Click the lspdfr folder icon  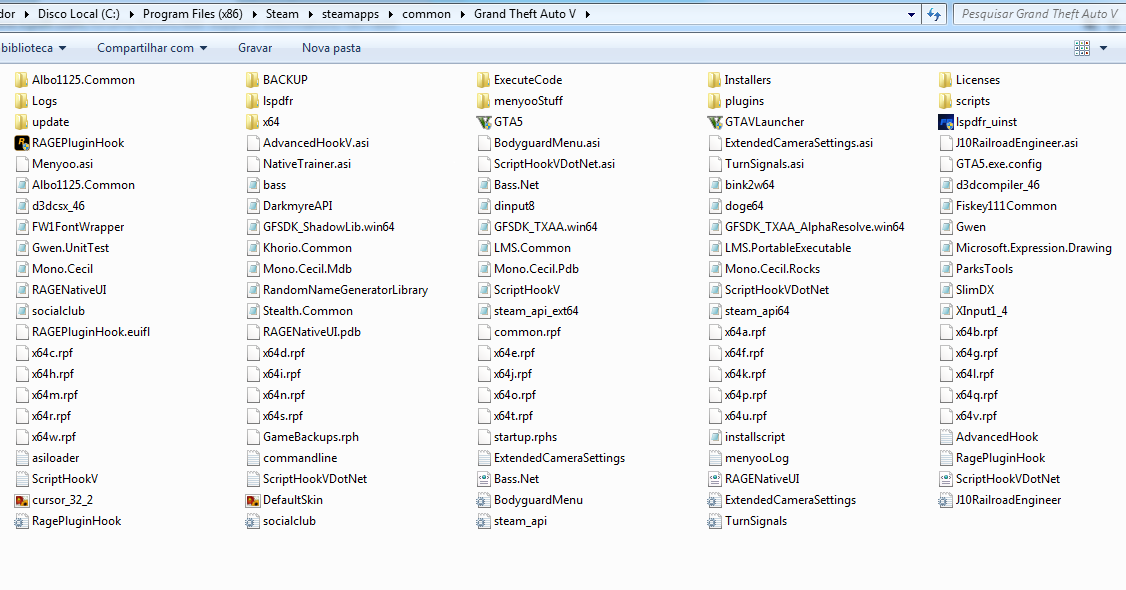[x=253, y=101]
